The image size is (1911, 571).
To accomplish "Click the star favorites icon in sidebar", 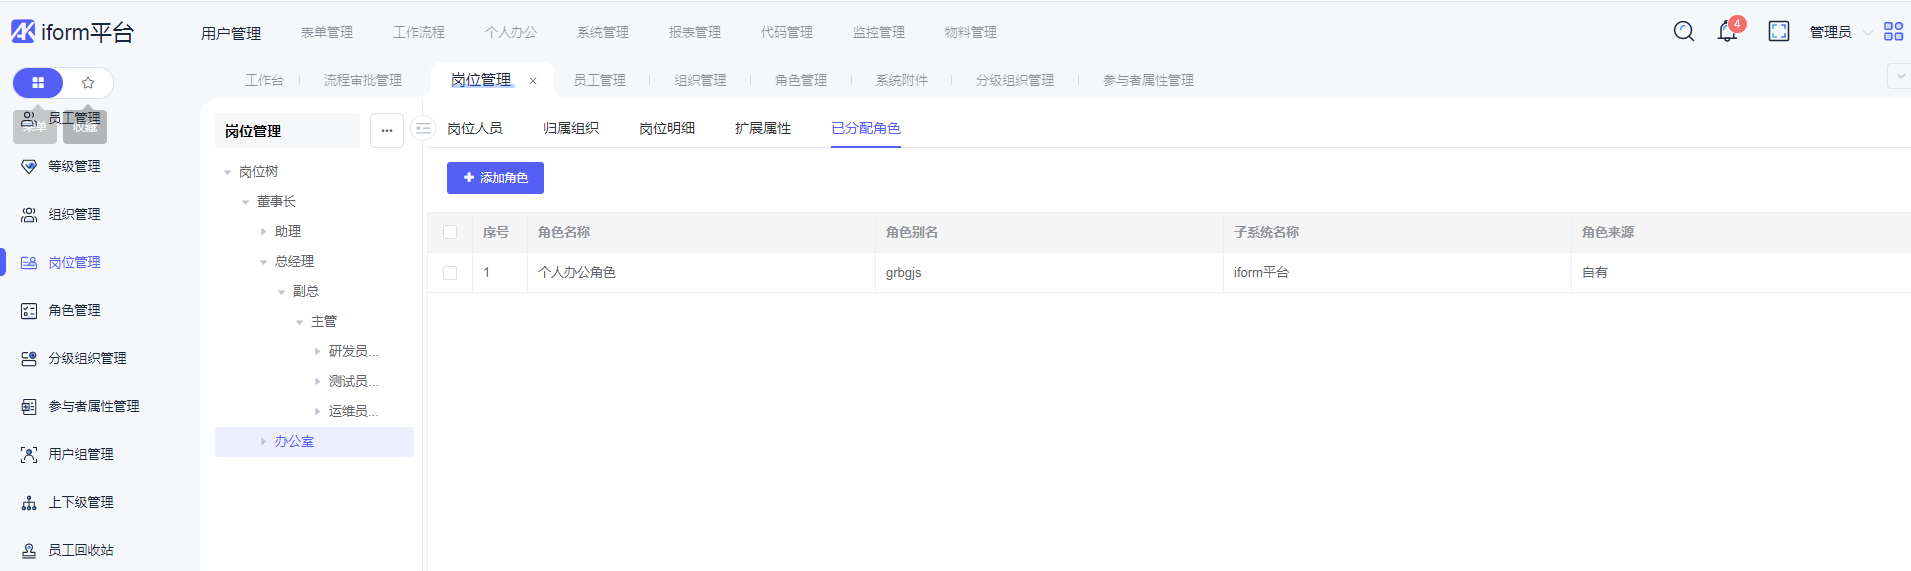I will (88, 83).
